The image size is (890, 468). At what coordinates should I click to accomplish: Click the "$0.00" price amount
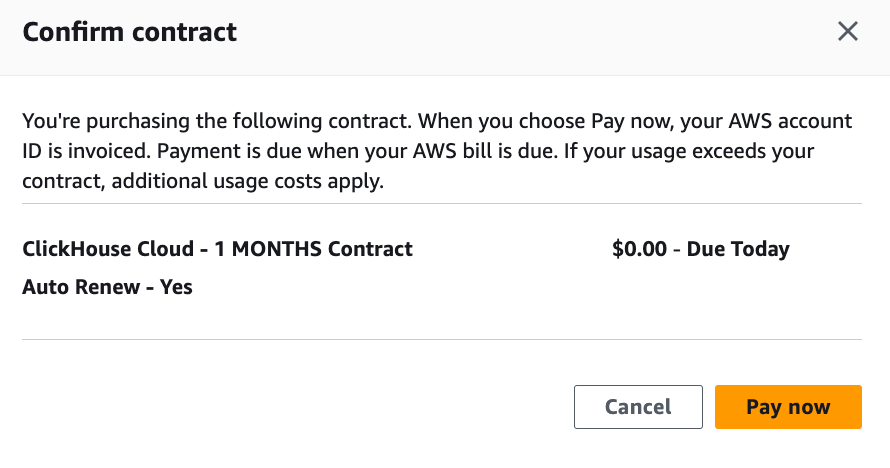point(639,249)
